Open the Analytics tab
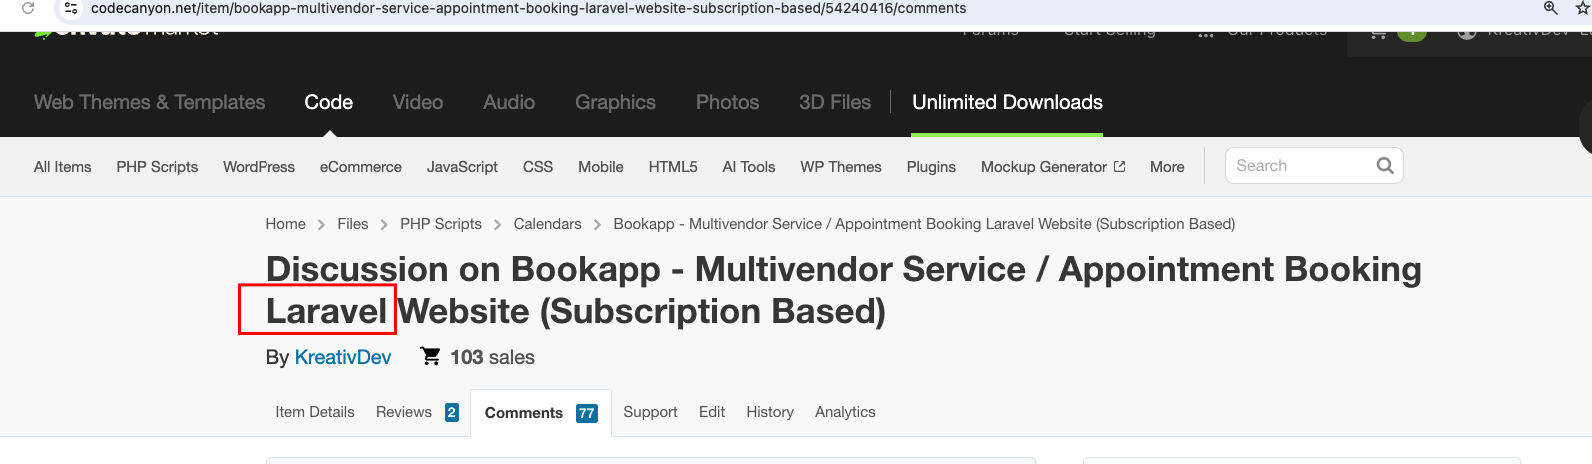The image size is (1592, 464). [x=845, y=412]
